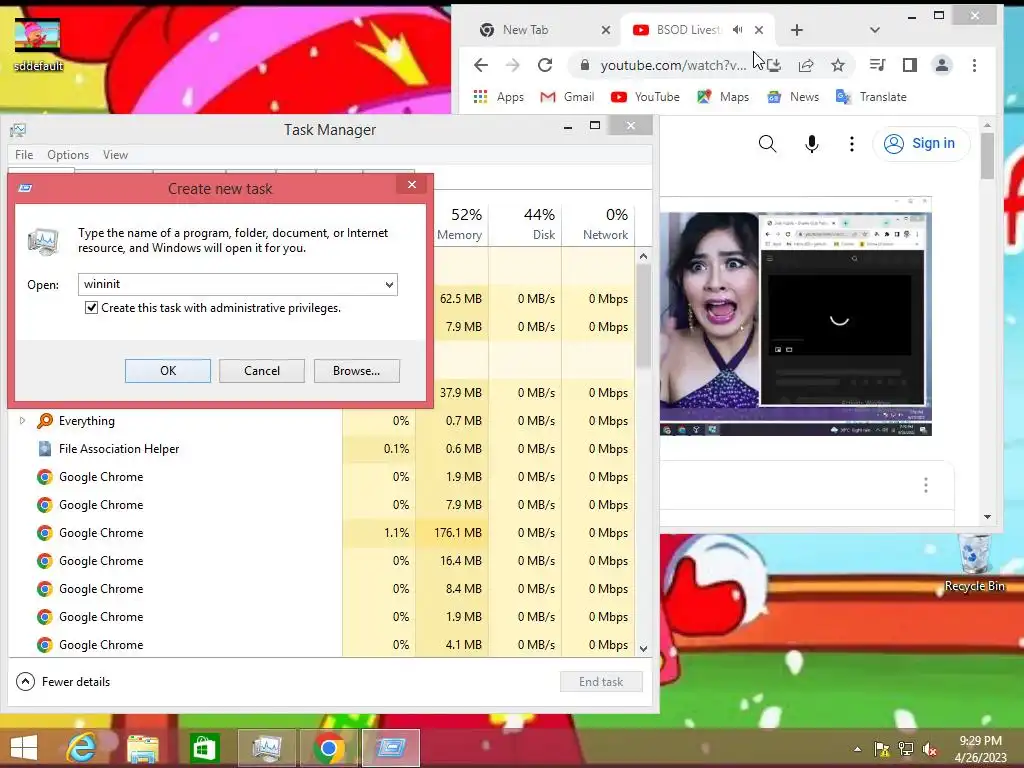
Task: Open the Recycle Bin desktop icon
Action: tap(974, 564)
